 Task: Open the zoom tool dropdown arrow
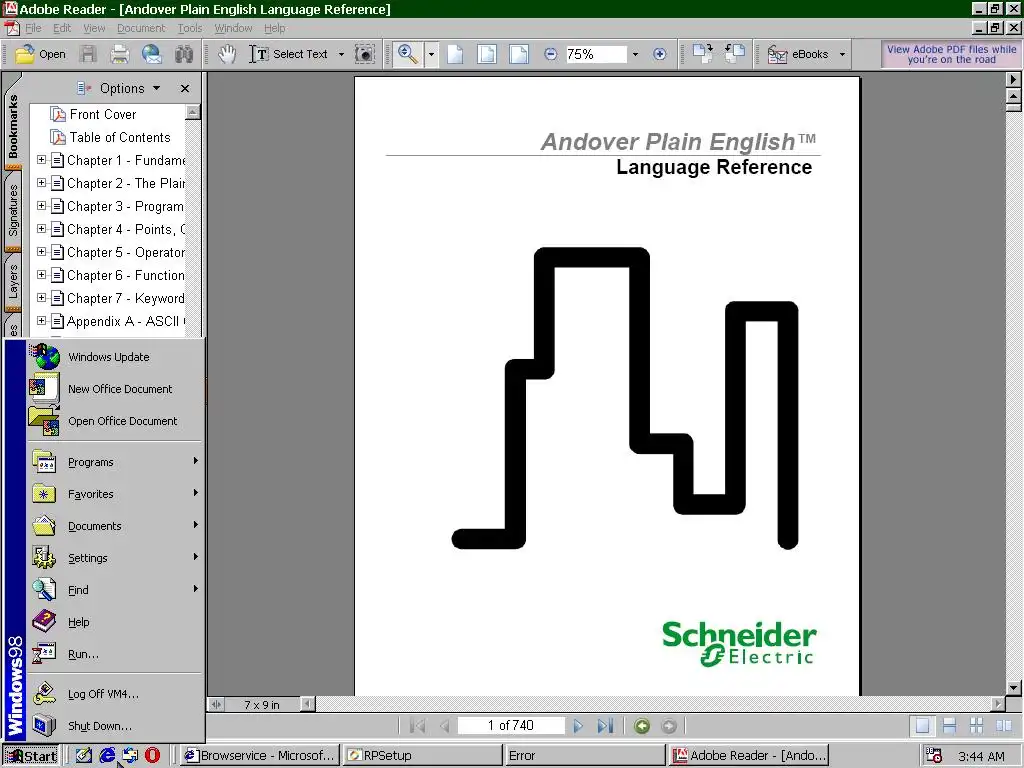point(431,54)
